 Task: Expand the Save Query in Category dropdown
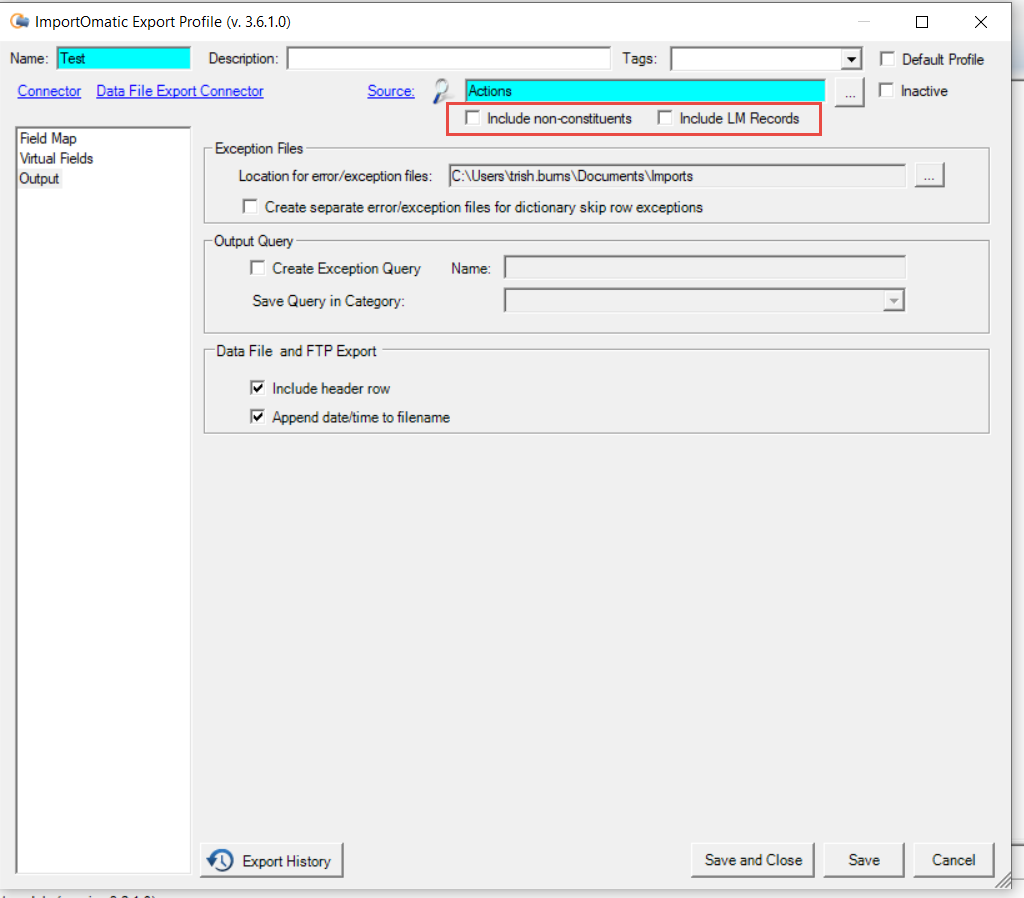(x=893, y=300)
